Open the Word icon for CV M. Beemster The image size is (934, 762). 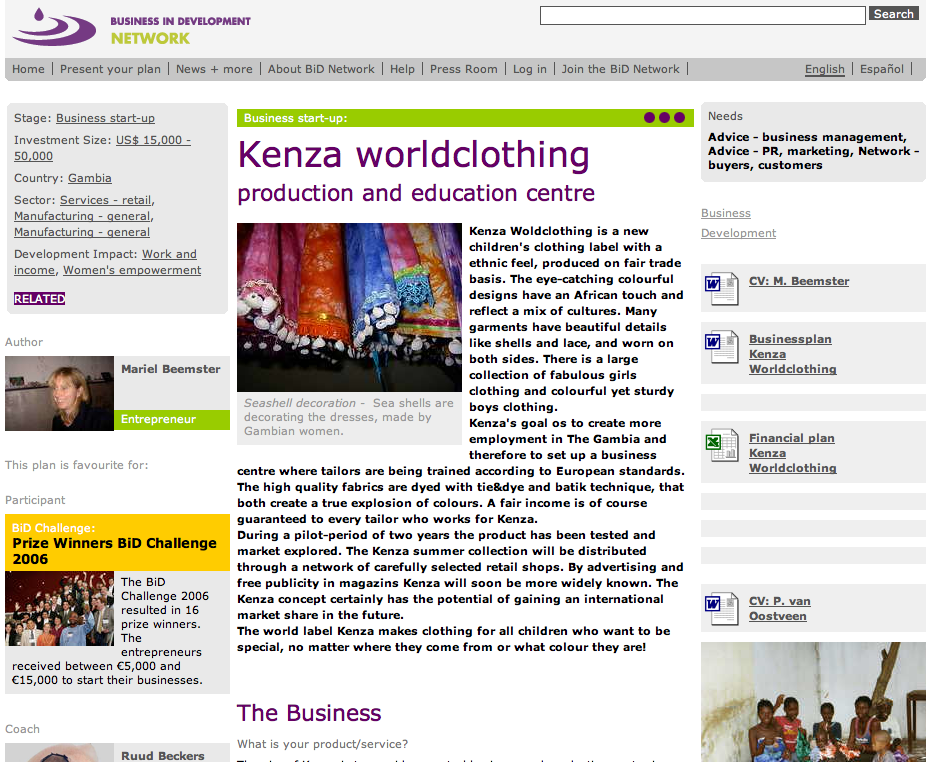[x=721, y=288]
